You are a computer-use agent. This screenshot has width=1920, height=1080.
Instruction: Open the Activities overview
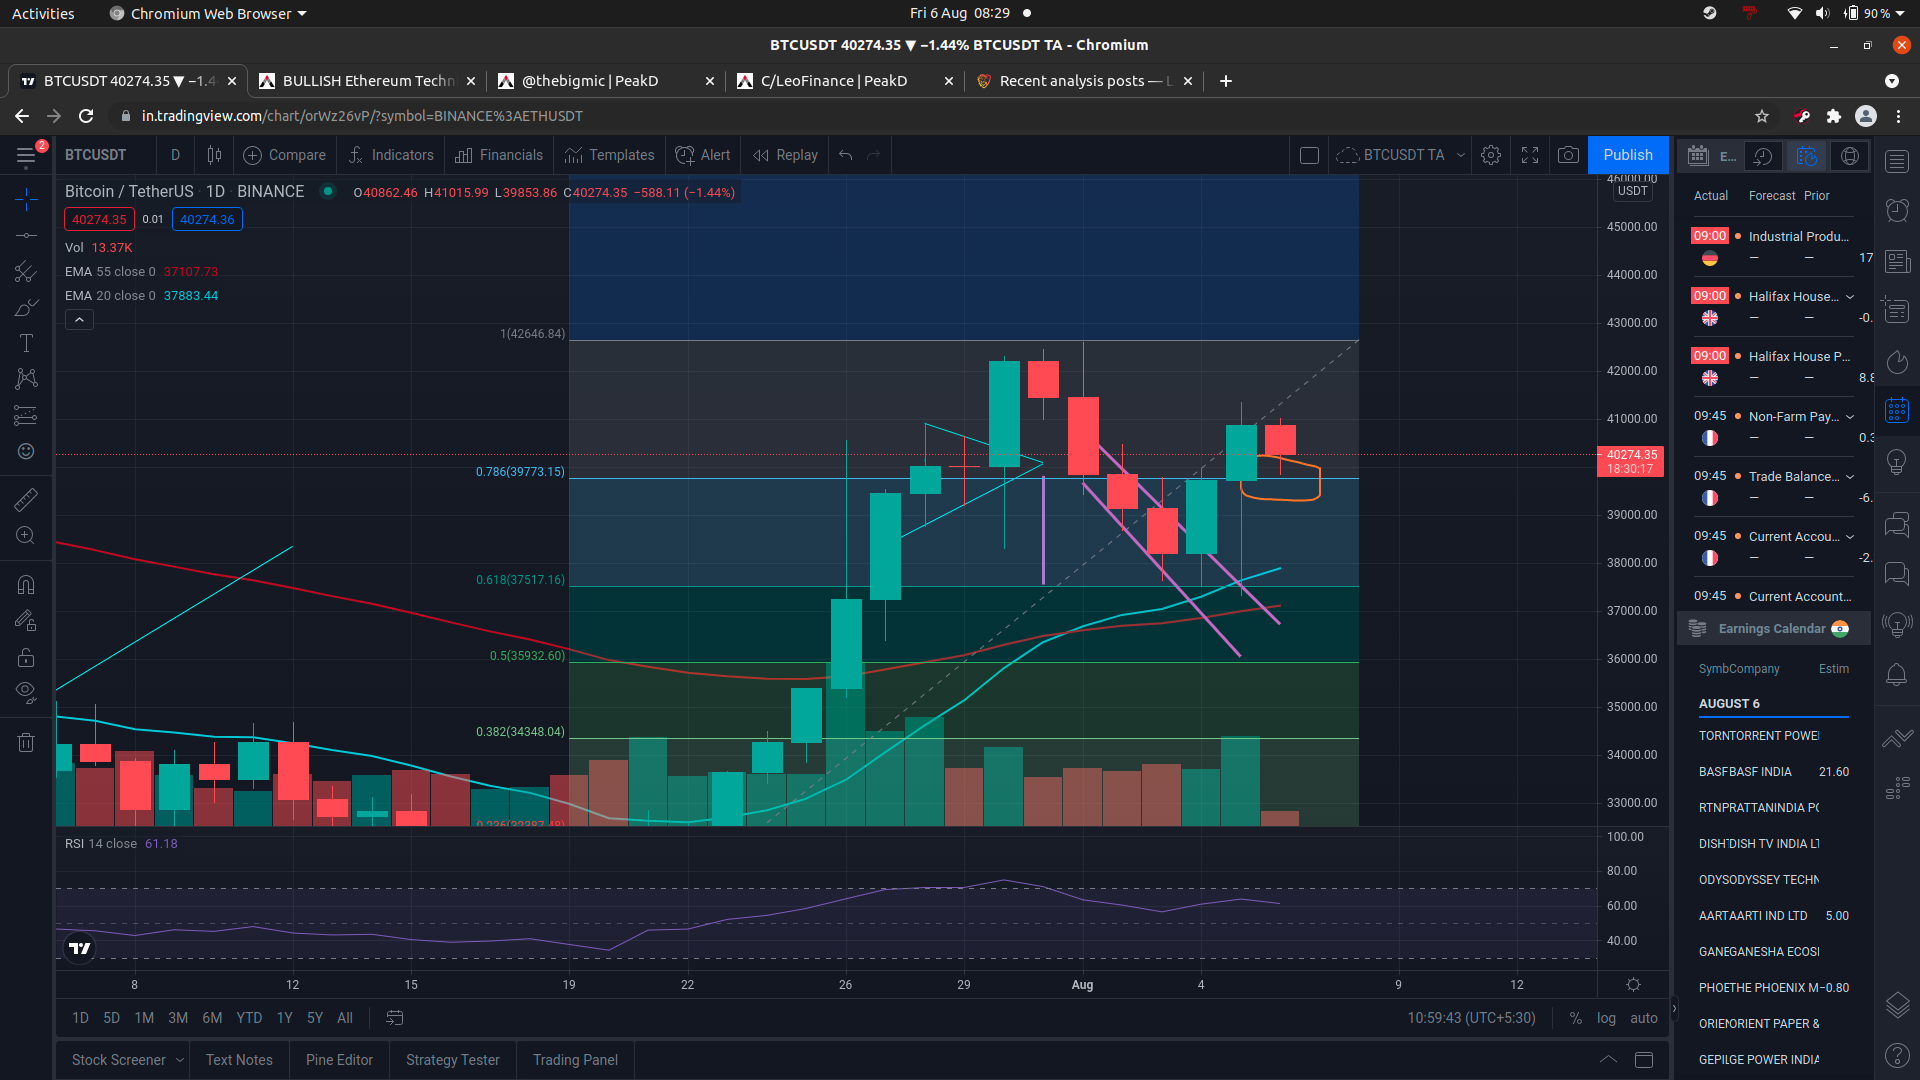pyautogui.click(x=43, y=13)
